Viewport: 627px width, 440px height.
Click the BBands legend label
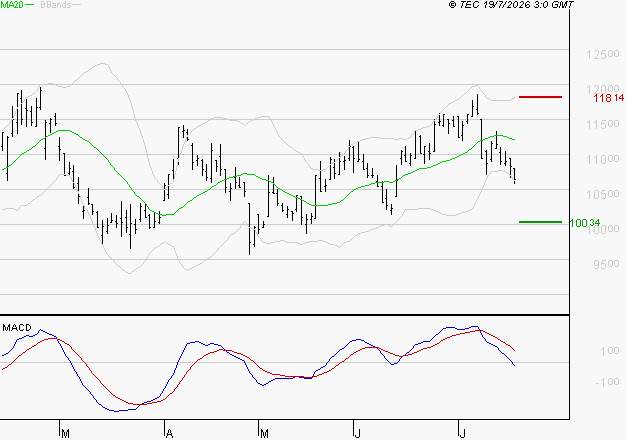56,5
